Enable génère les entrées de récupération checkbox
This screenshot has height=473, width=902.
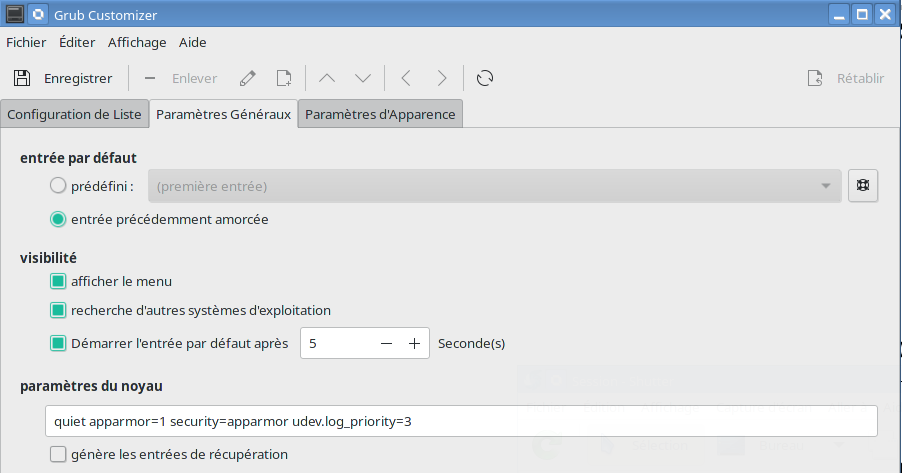pos(58,454)
